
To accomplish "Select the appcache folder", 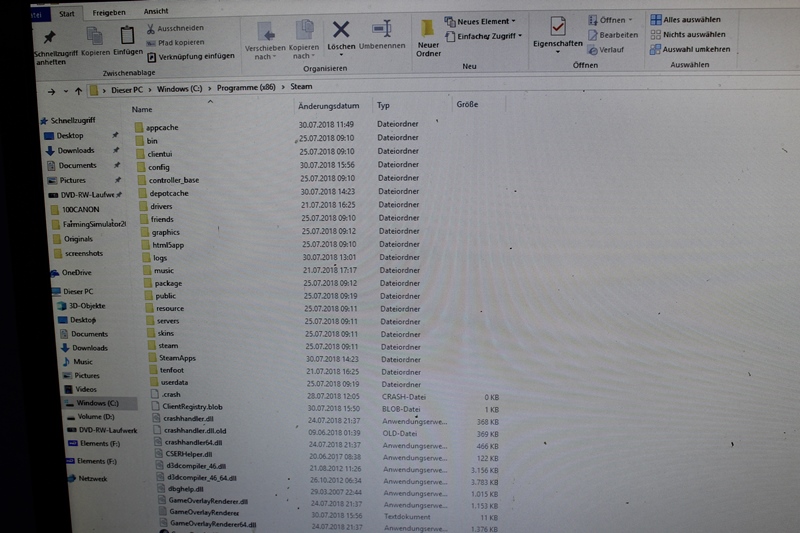I will (x=157, y=128).
